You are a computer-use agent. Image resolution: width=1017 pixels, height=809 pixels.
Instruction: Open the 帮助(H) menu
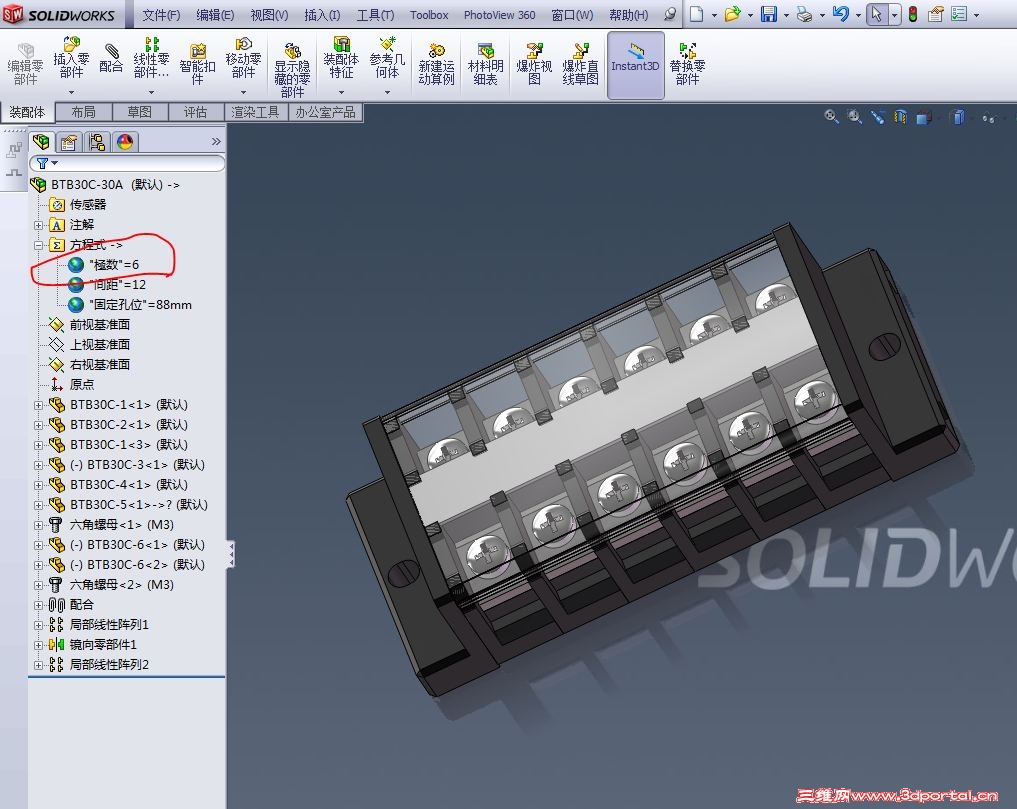point(628,14)
